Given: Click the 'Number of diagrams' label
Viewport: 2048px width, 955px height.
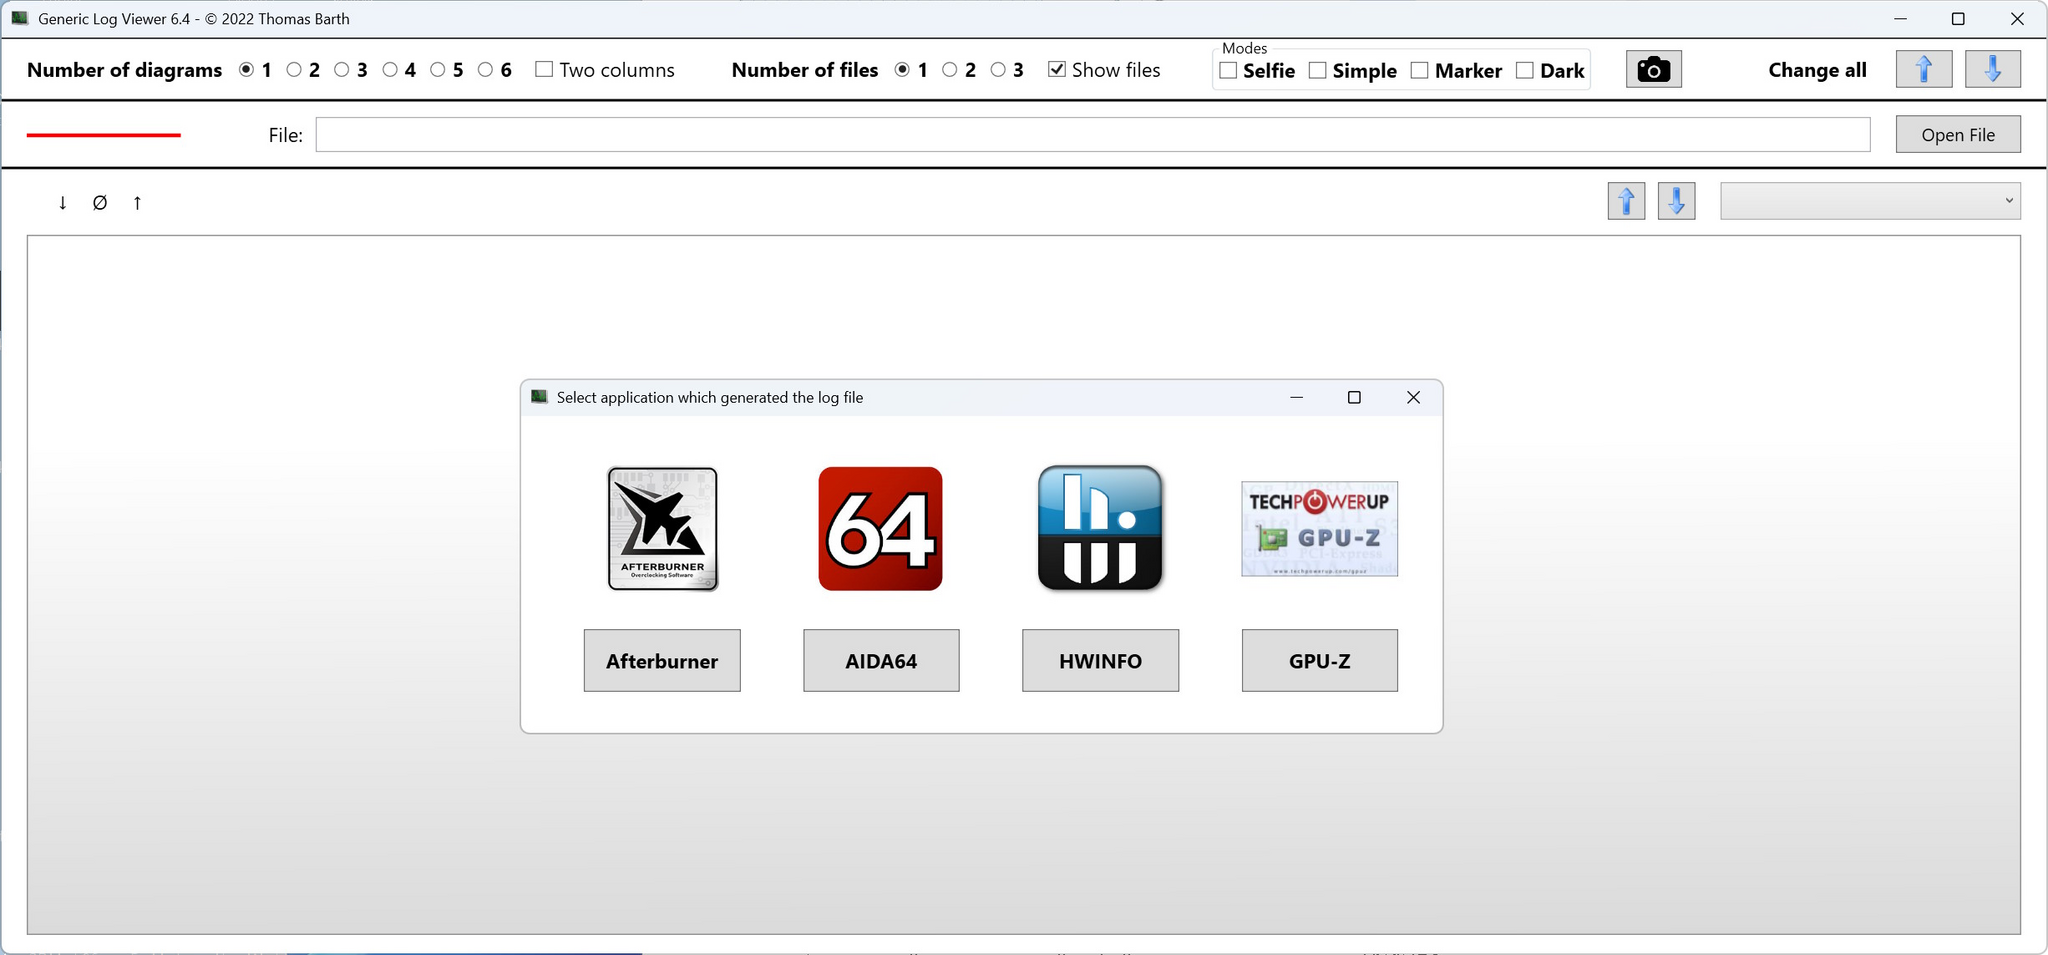Looking at the screenshot, I should [124, 70].
